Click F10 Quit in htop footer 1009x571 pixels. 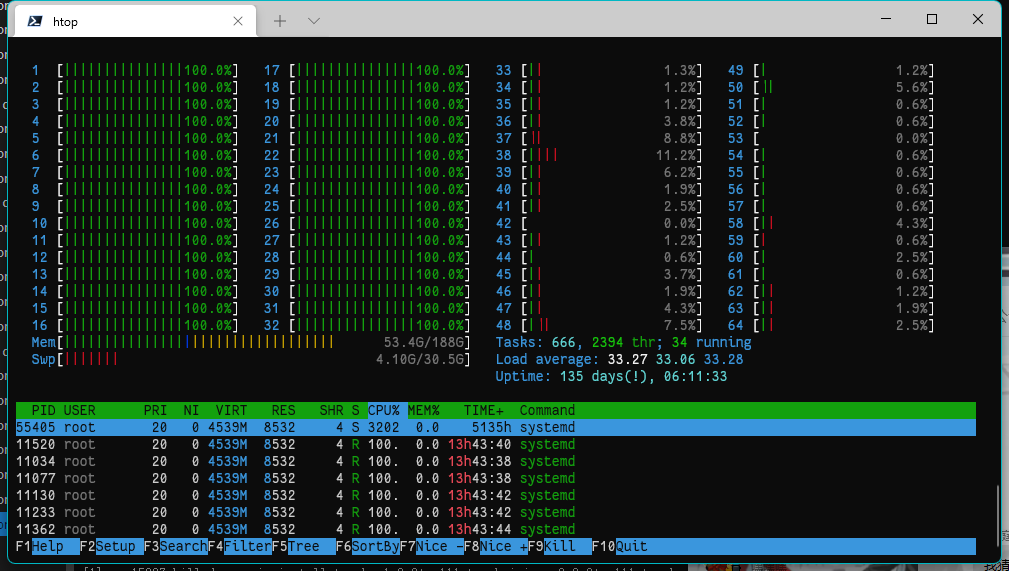tap(620, 547)
